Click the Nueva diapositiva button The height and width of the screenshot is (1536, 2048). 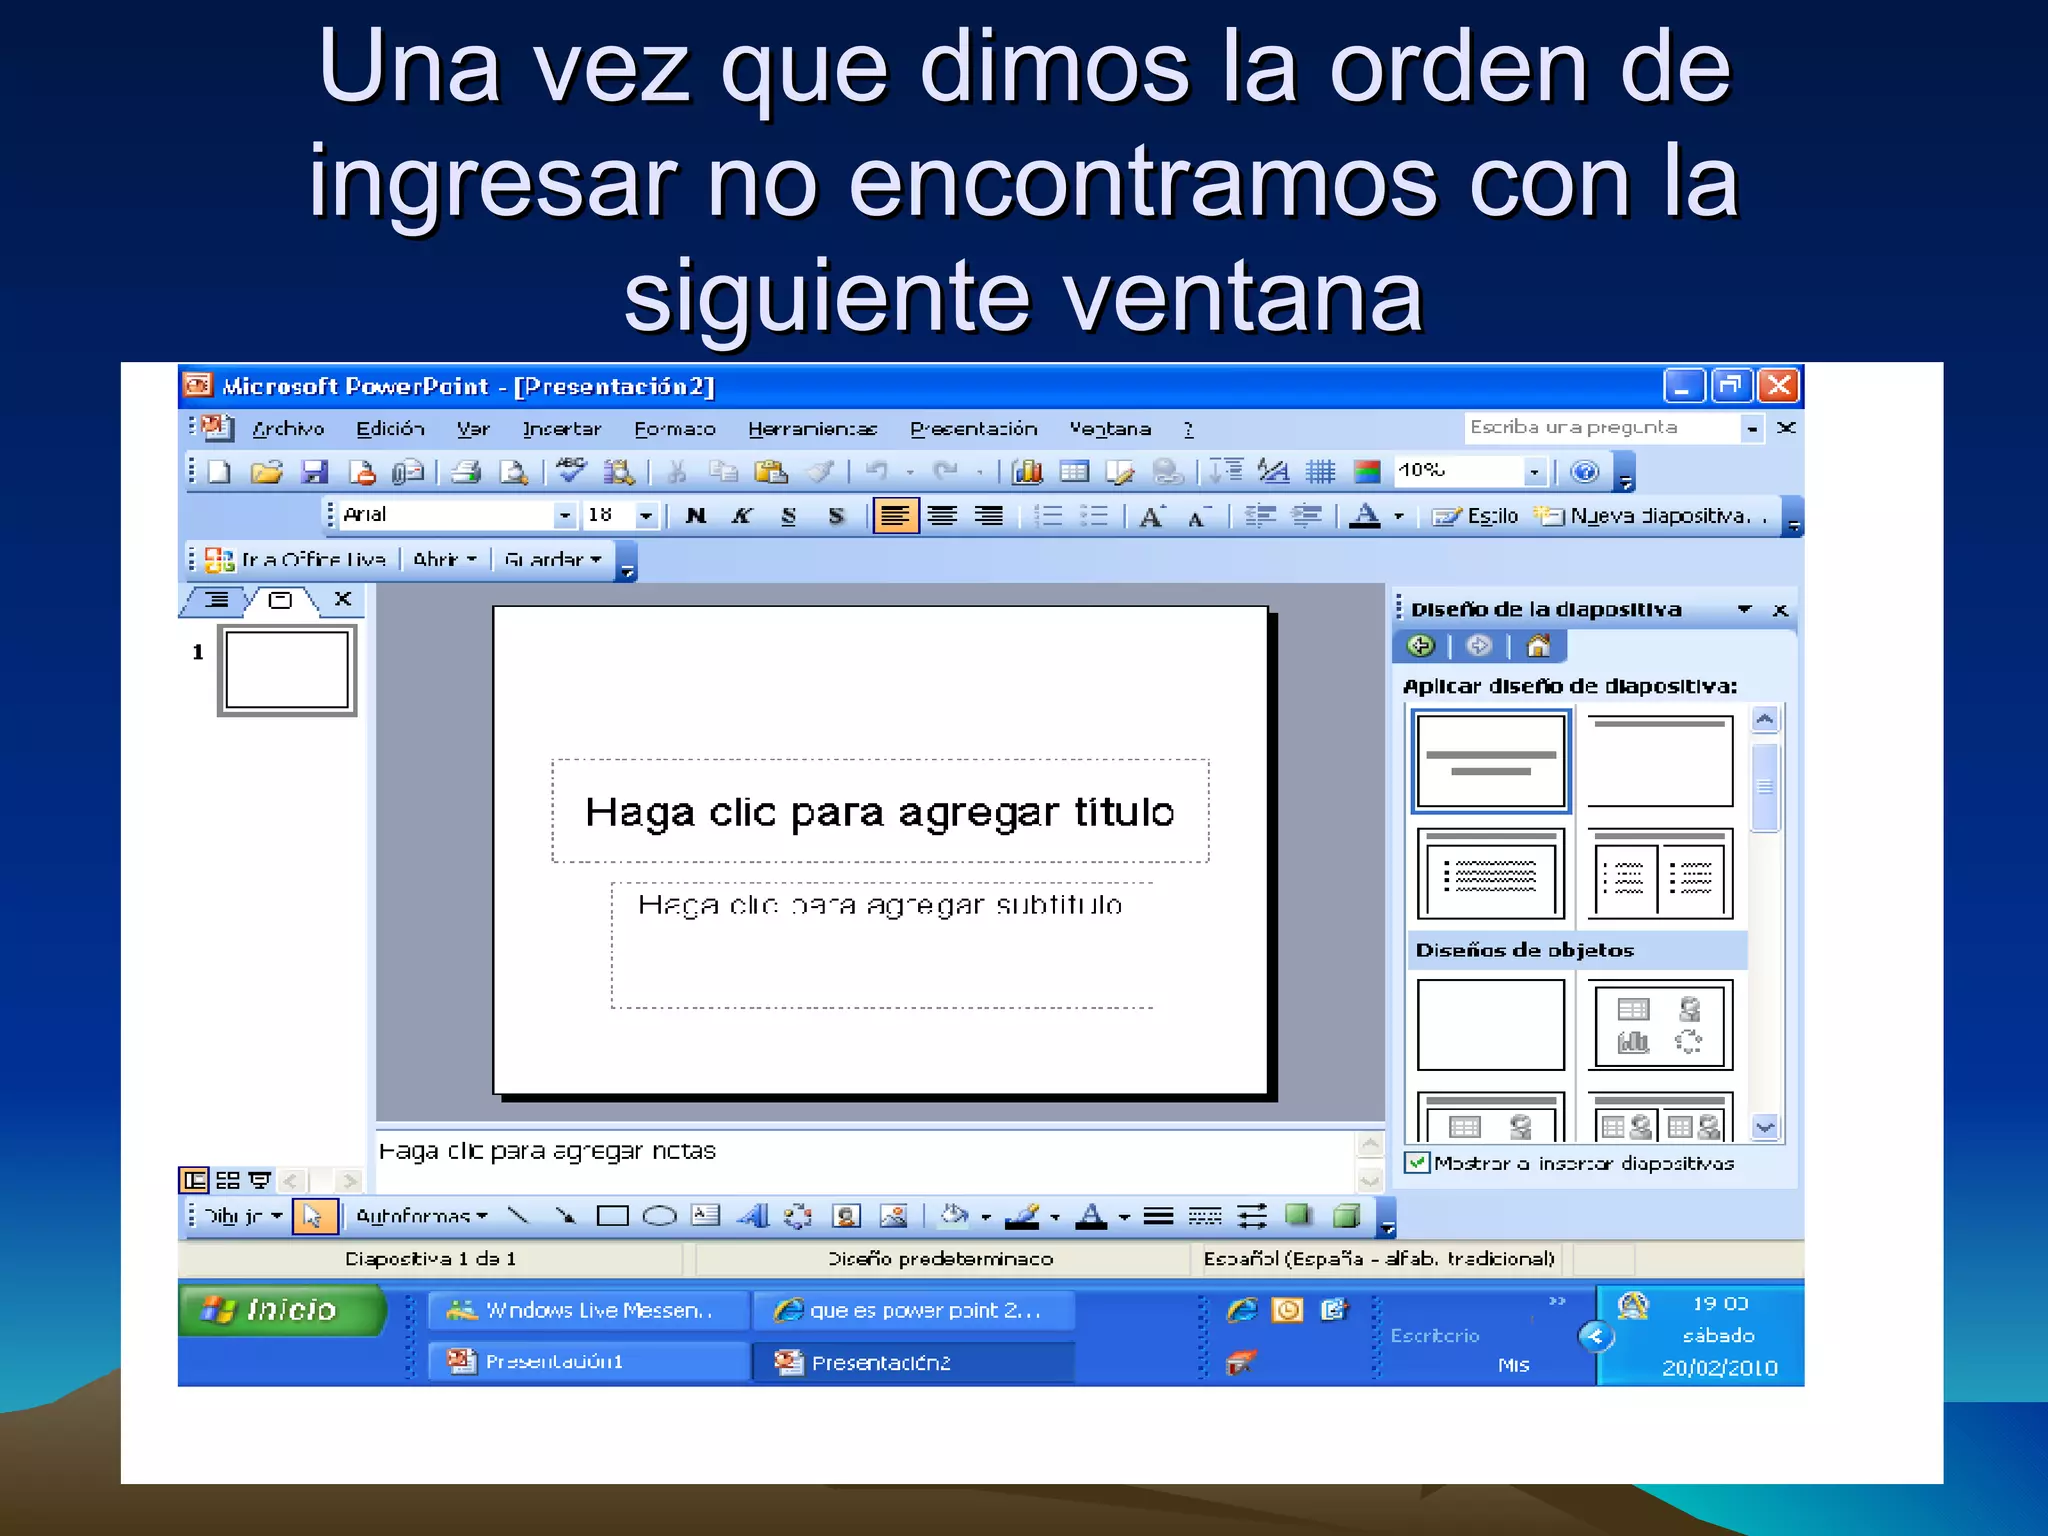pos(1652,516)
